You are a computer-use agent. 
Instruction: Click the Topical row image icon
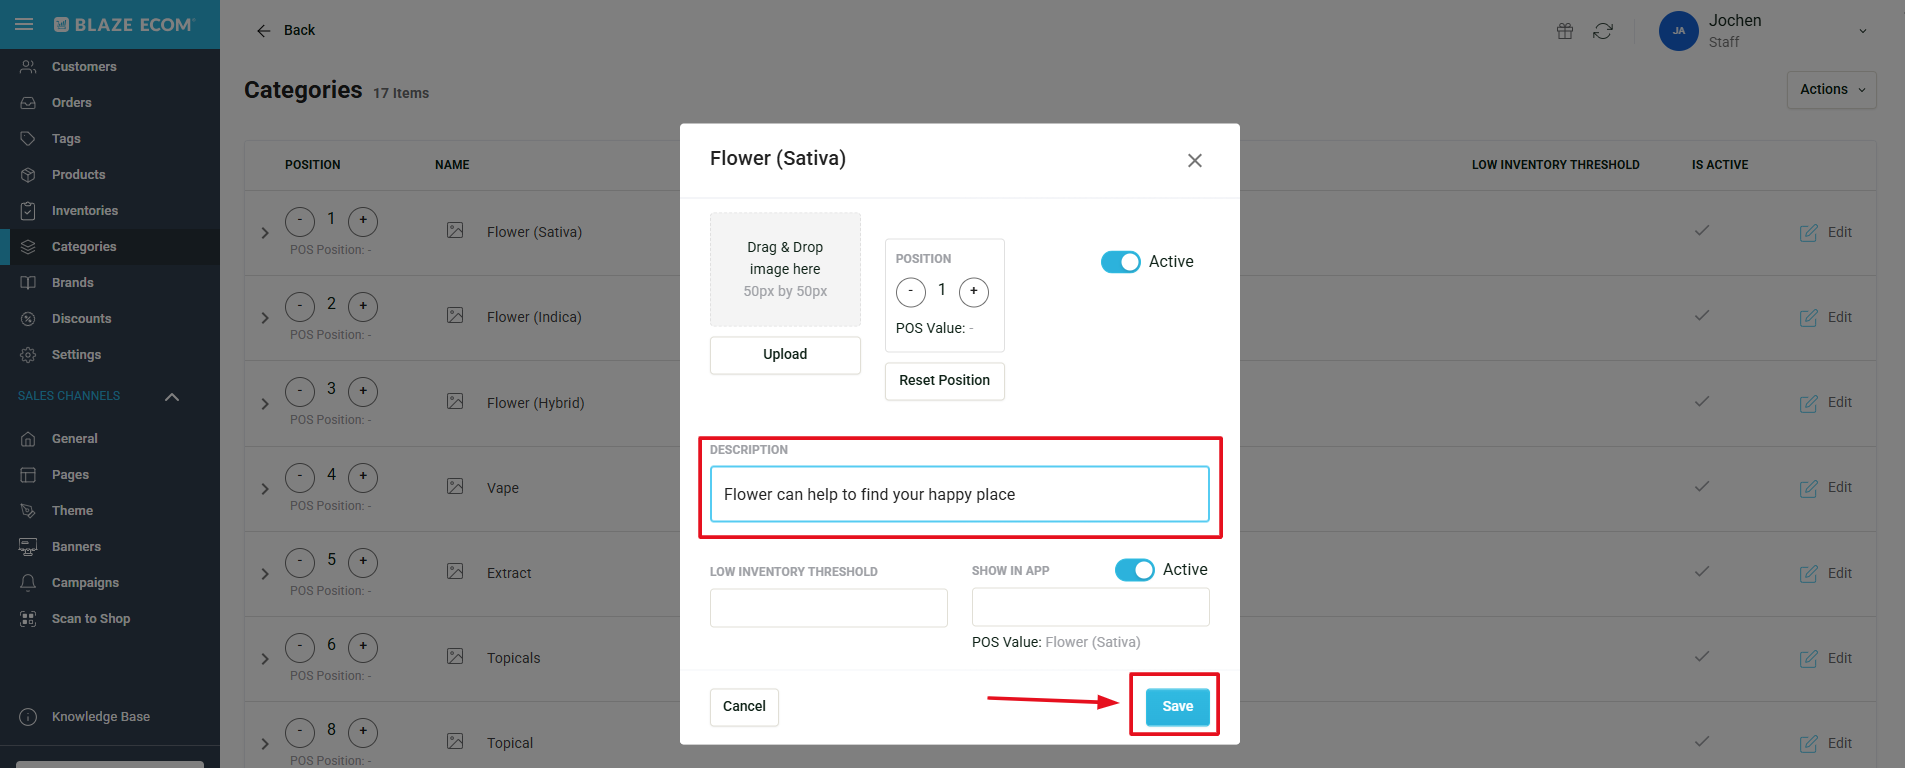pos(455,742)
